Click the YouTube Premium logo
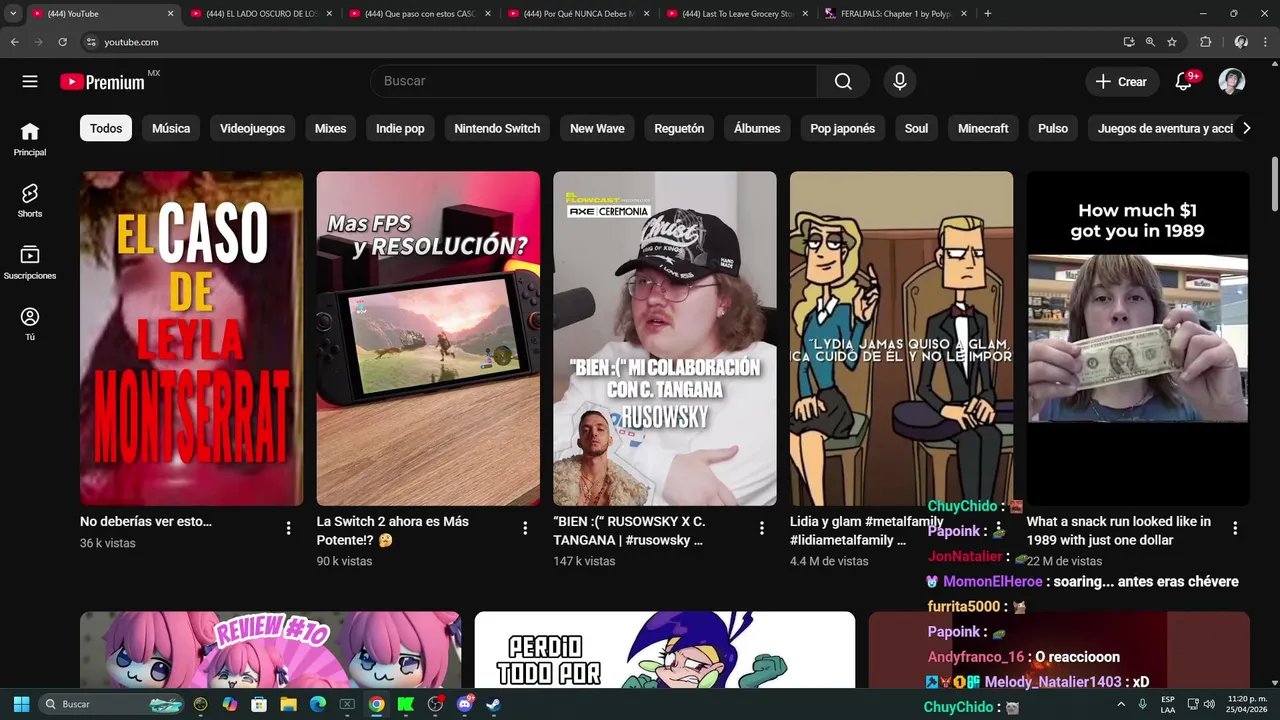1280x720 pixels. [102, 82]
